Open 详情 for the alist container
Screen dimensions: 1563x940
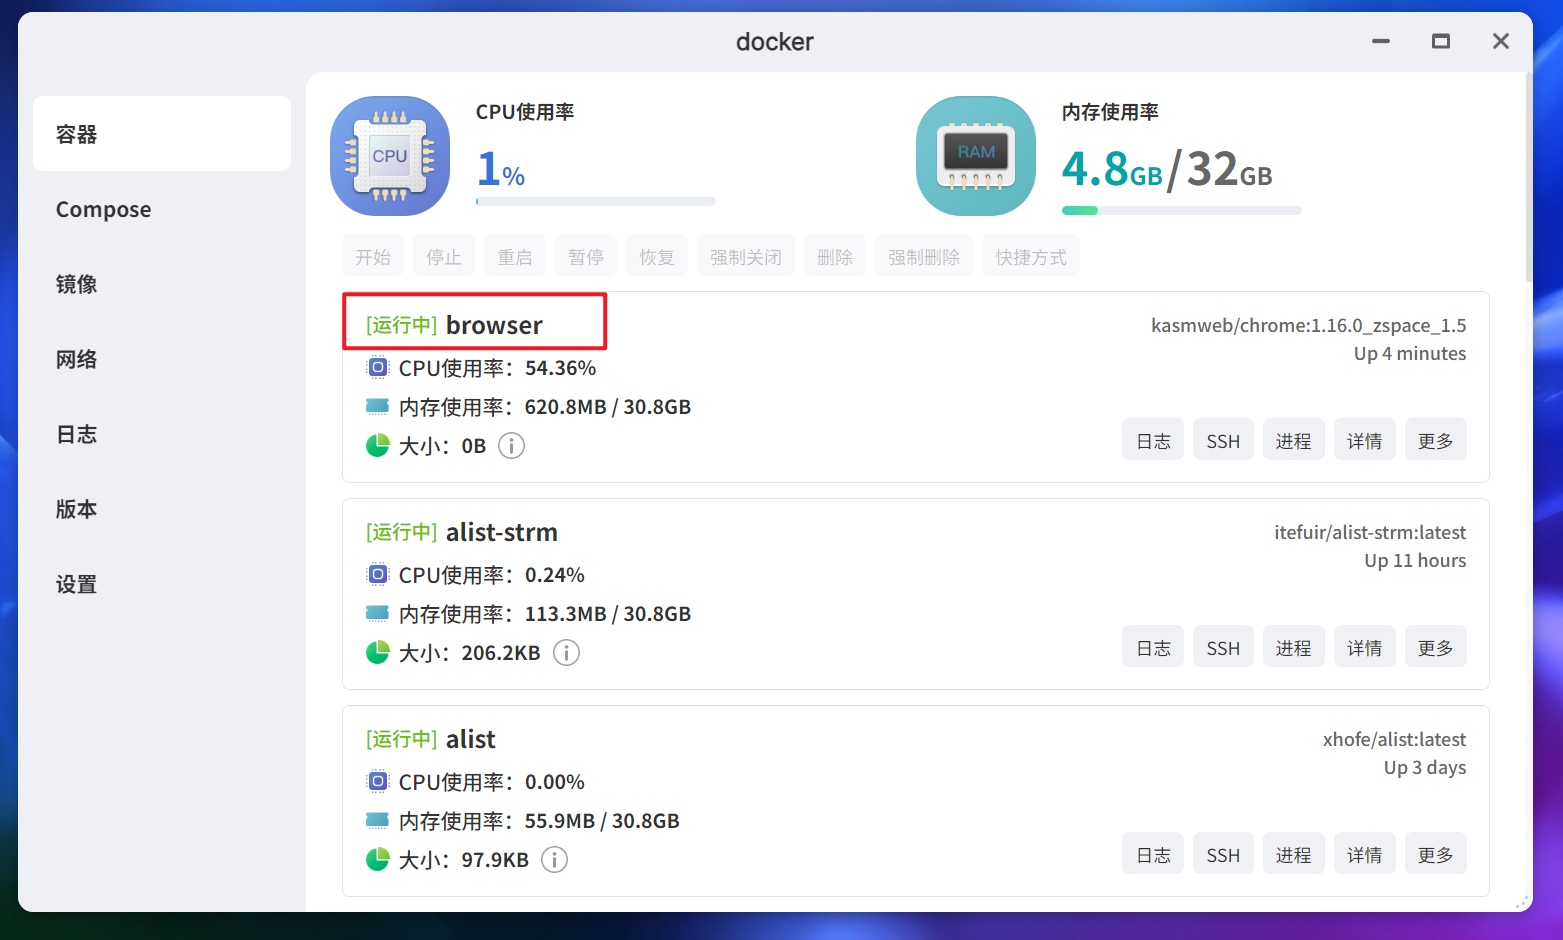(1364, 854)
